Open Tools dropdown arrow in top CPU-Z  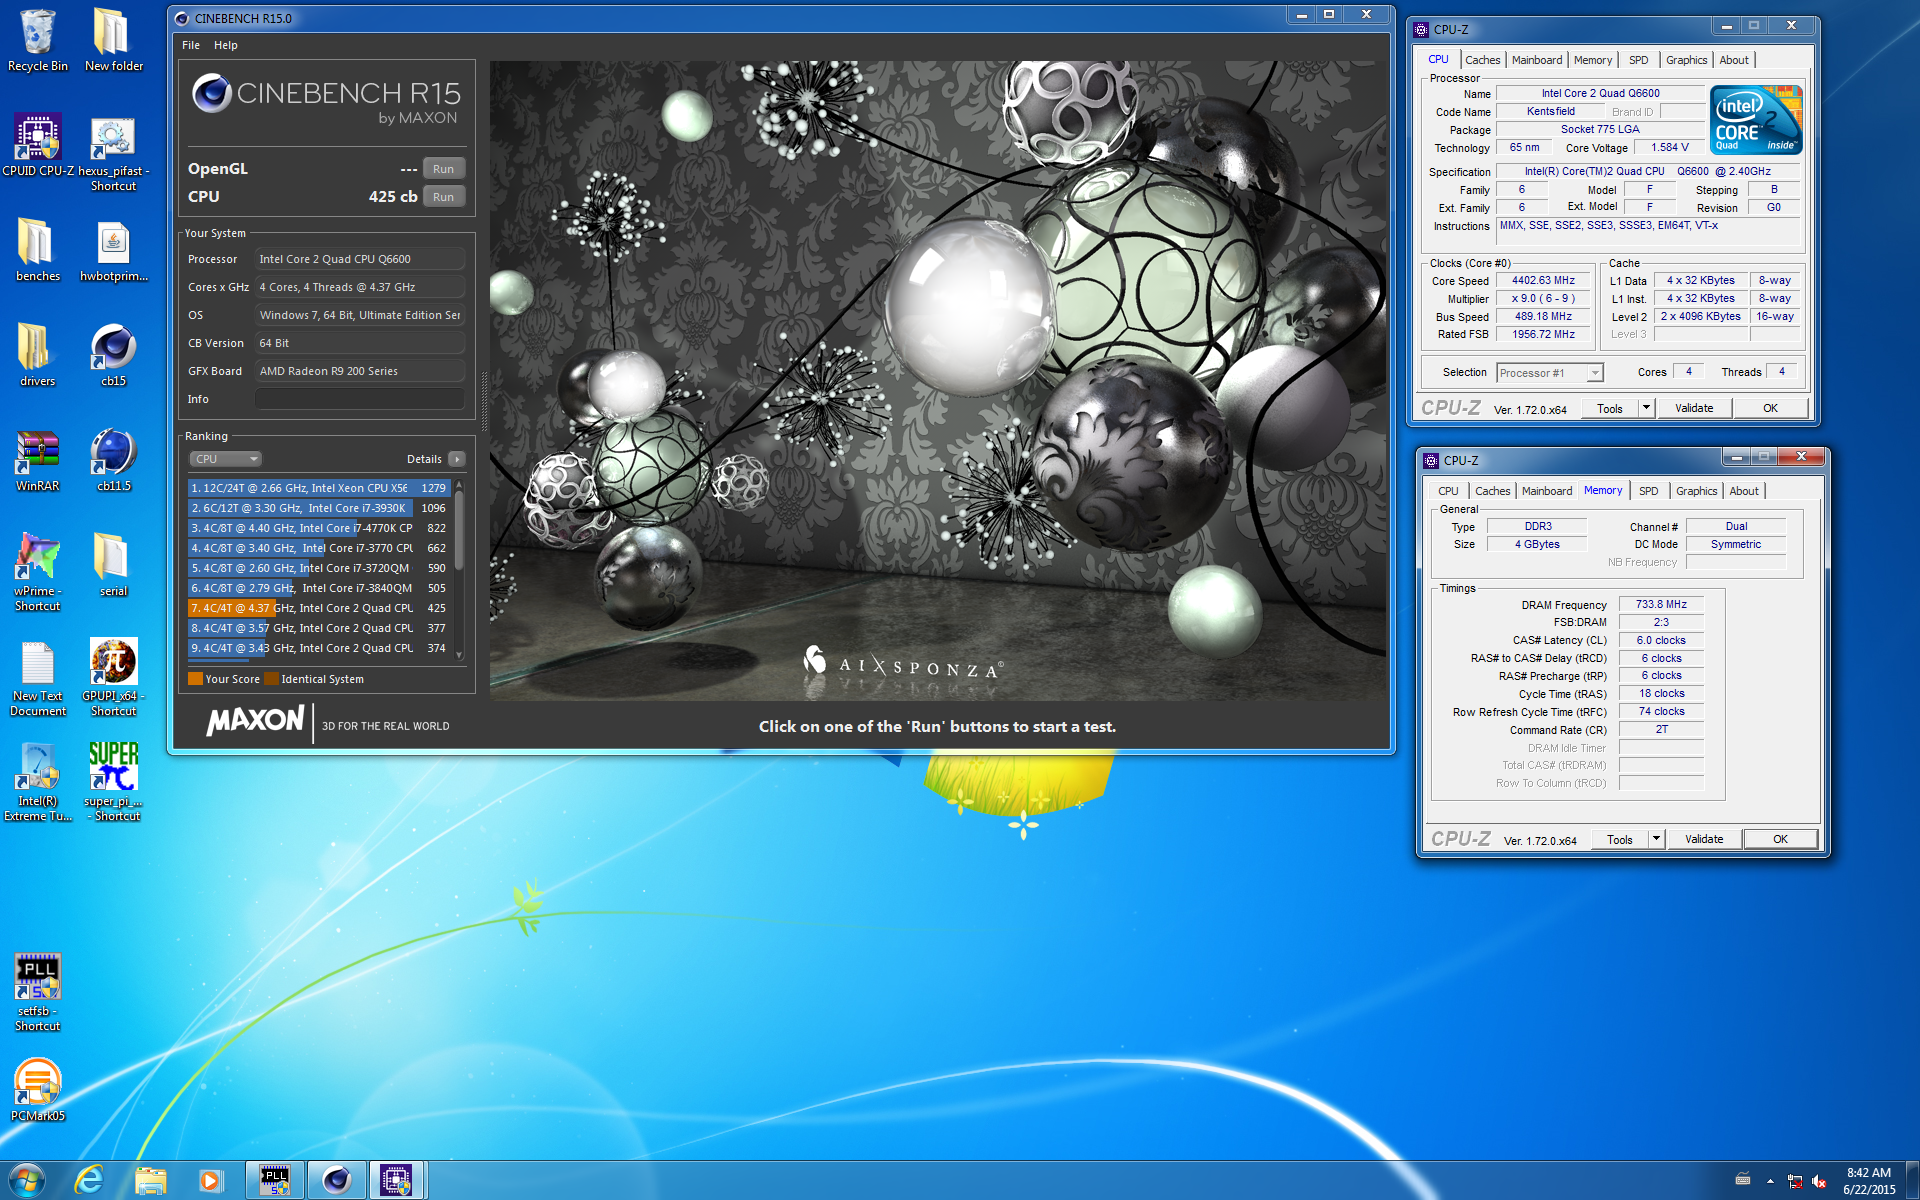[x=1646, y=408]
